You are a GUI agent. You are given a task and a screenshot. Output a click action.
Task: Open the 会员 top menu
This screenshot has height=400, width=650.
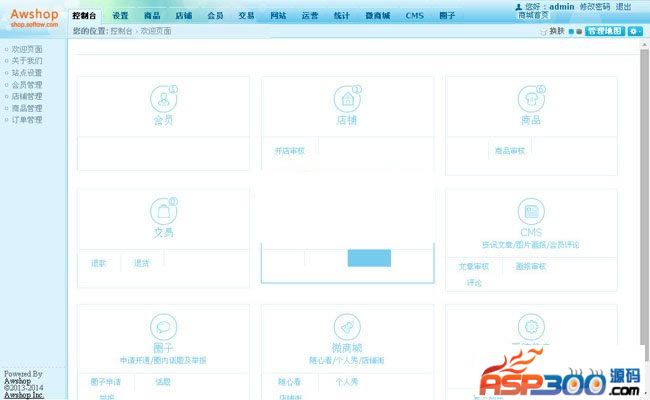(x=215, y=16)
